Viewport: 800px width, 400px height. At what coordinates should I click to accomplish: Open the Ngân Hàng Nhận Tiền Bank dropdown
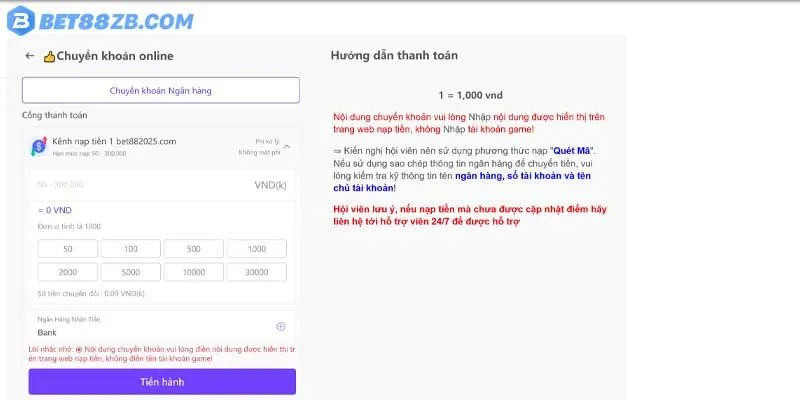coord(162,327)
